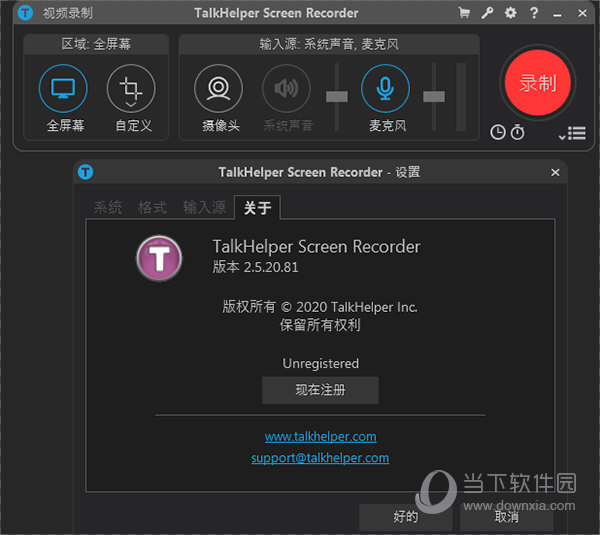This screenshot has height=535, width=600.
Task: Select the 关于 tab
Action: [258, 208]
